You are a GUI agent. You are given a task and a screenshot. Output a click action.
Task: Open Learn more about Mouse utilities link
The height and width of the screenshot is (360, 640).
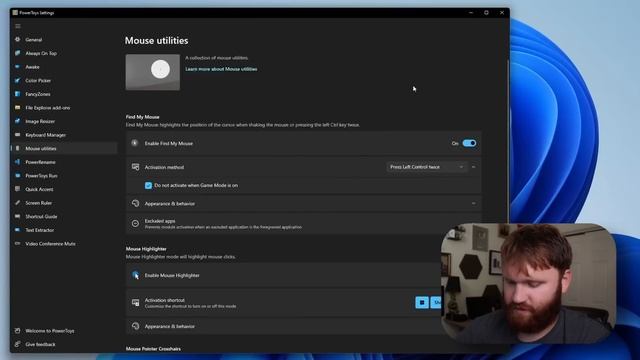(x=221, y=69)
